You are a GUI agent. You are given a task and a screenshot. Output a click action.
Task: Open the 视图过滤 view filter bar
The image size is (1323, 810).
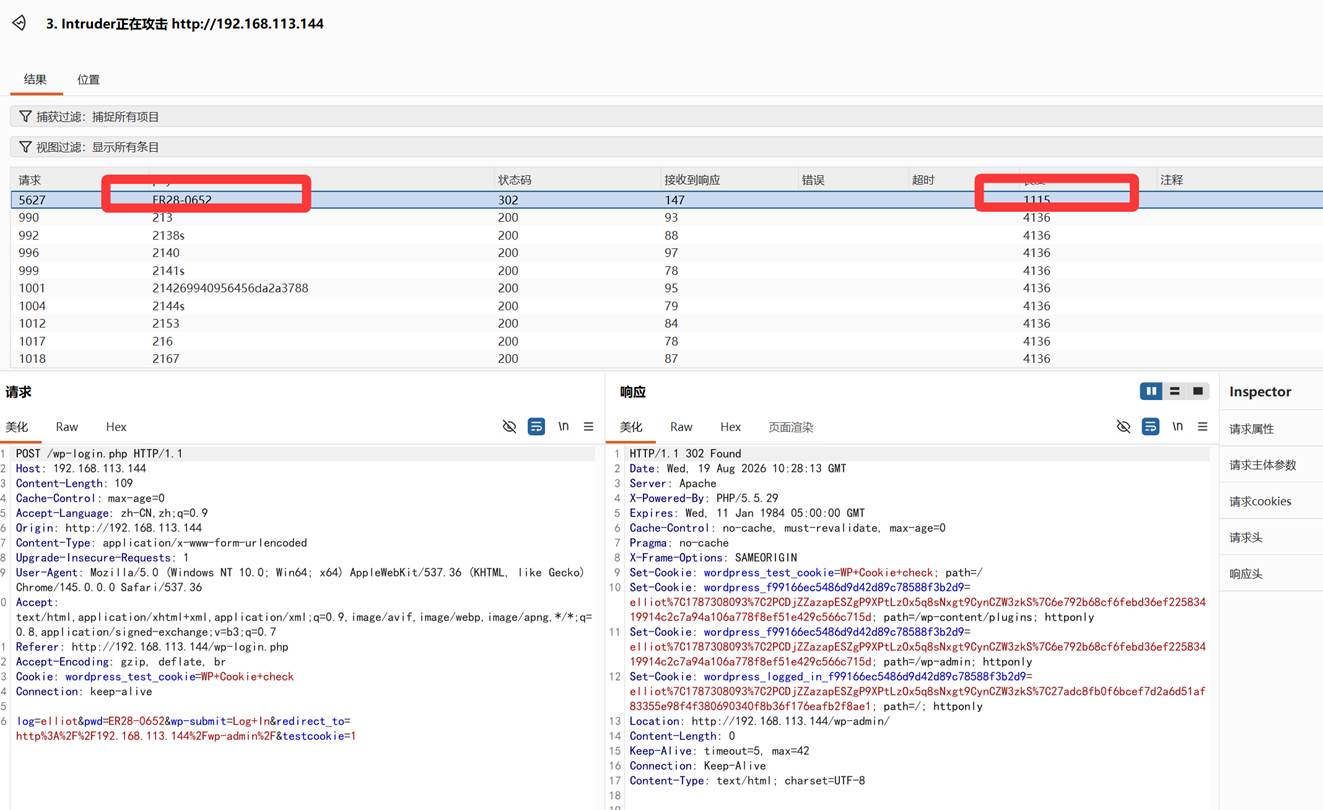coord(666,147)
